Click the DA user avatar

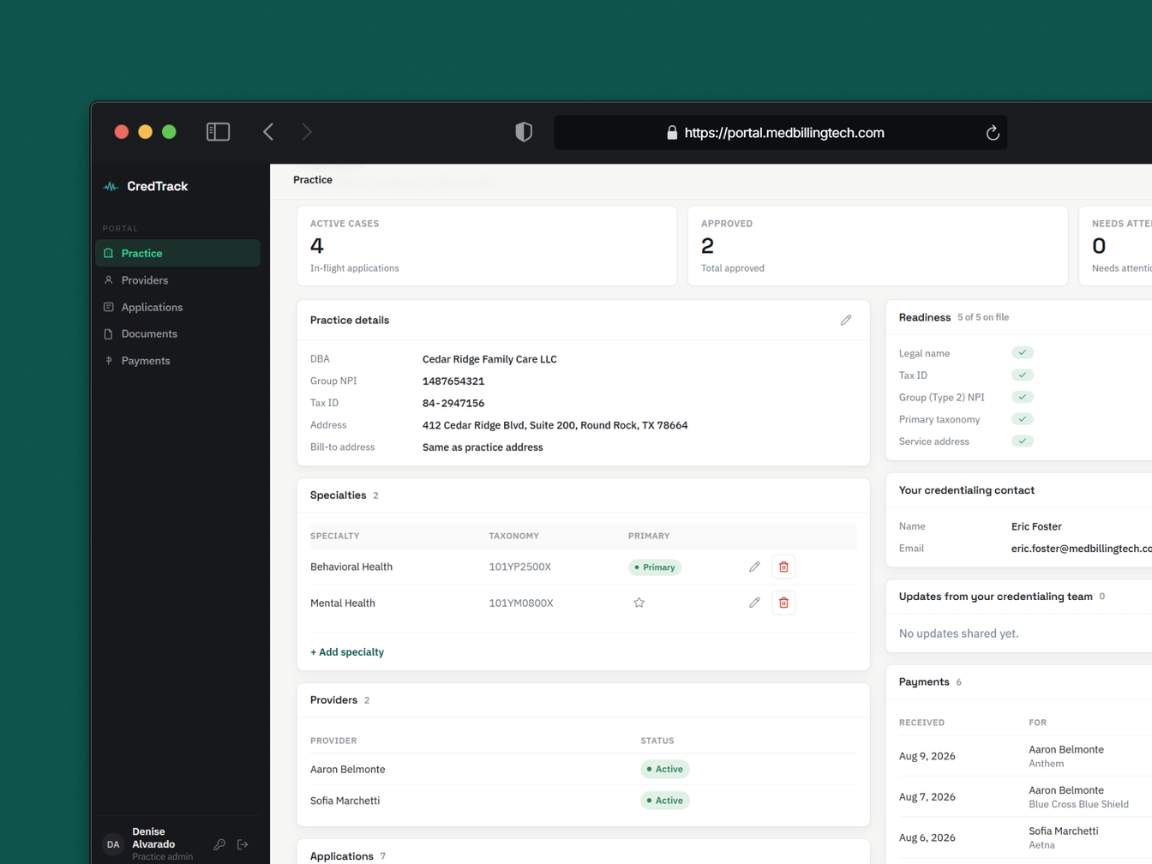[112, 844]
